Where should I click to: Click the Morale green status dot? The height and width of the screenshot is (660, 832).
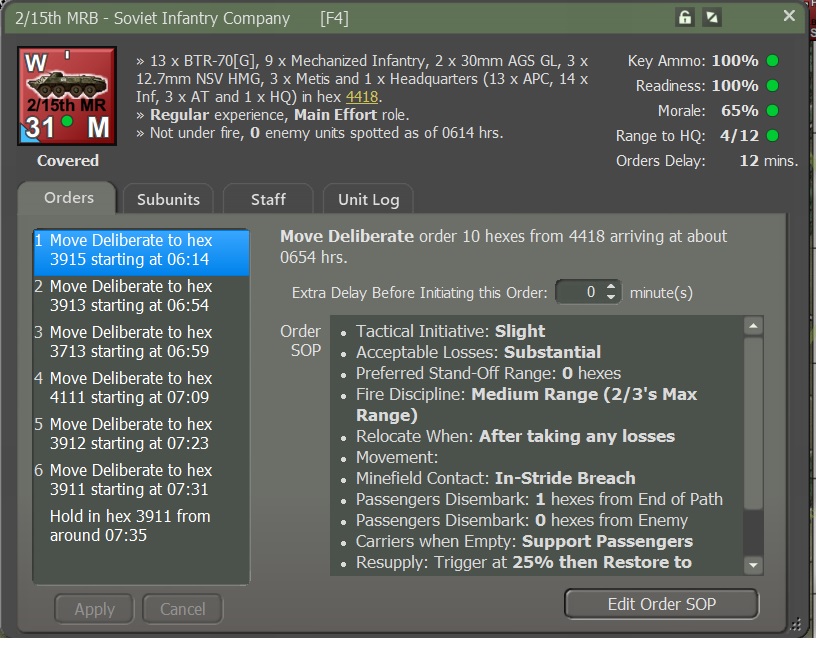click(x=773, y=110)
